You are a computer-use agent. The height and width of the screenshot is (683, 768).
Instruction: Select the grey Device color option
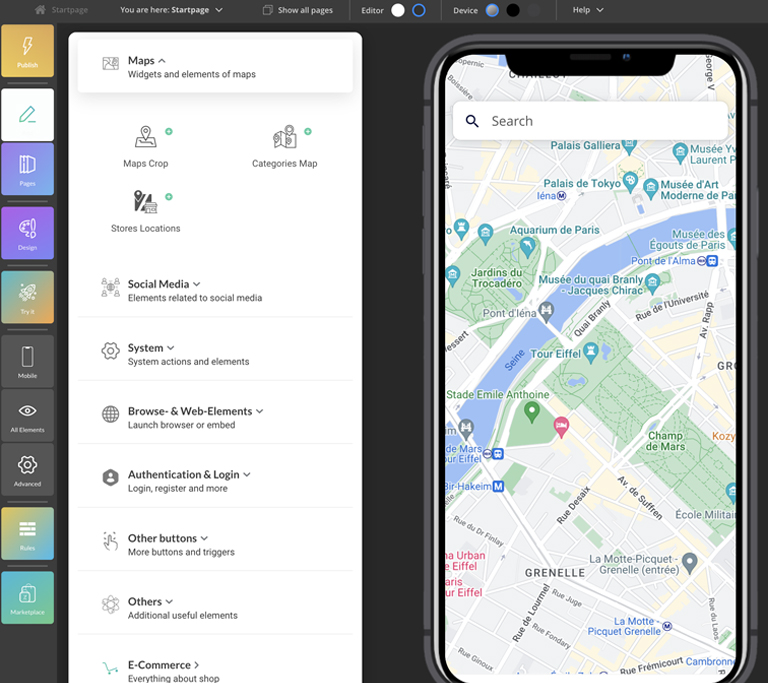pos(492,10)
